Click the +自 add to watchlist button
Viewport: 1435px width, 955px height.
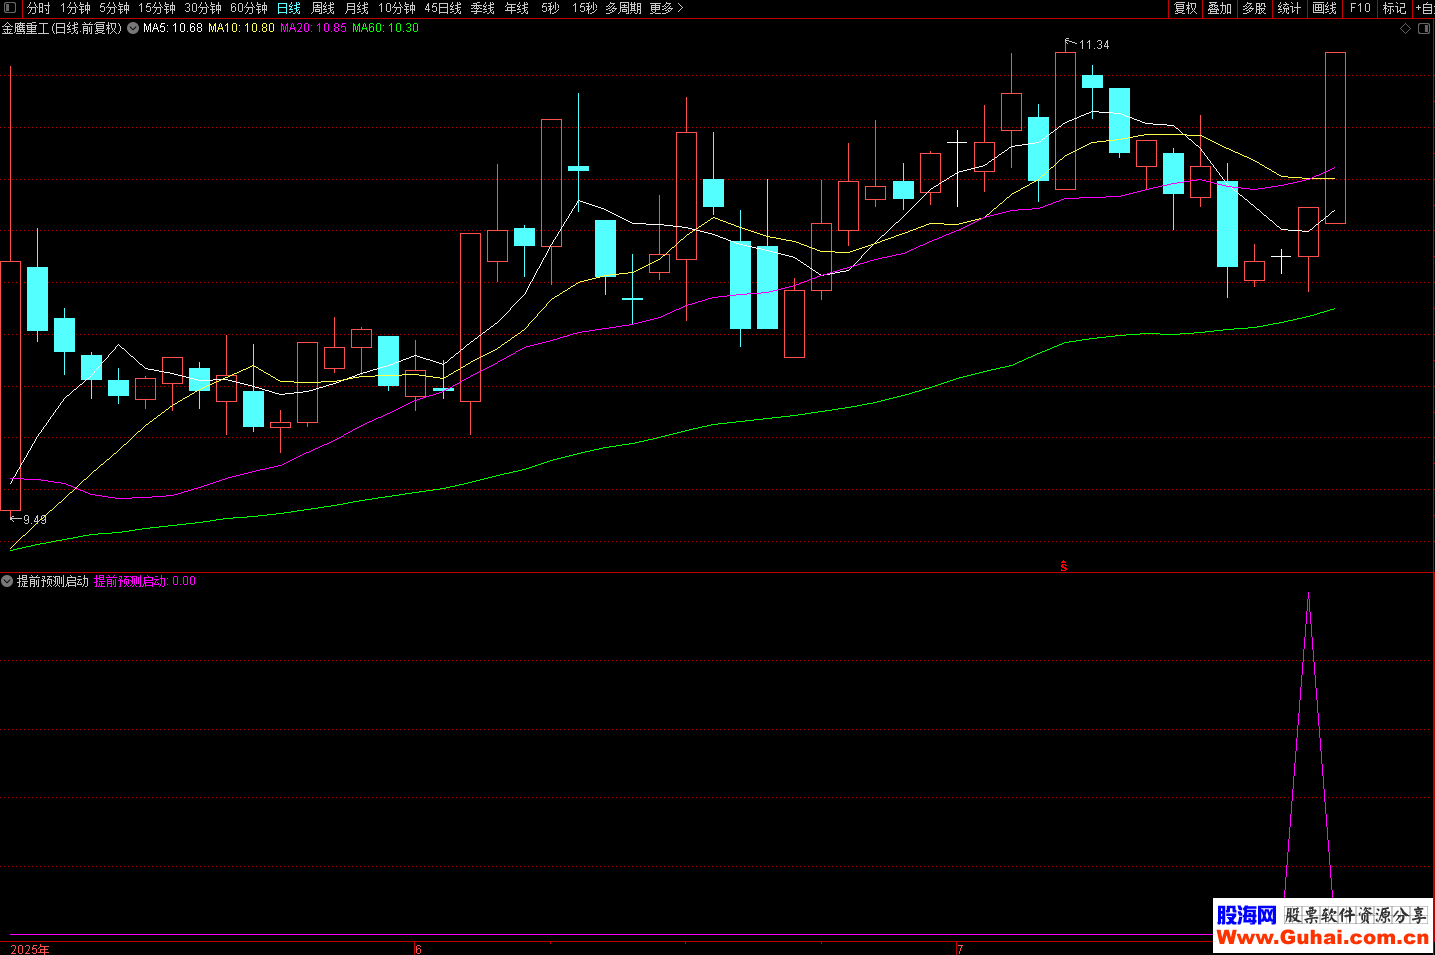click(1424, 8)
